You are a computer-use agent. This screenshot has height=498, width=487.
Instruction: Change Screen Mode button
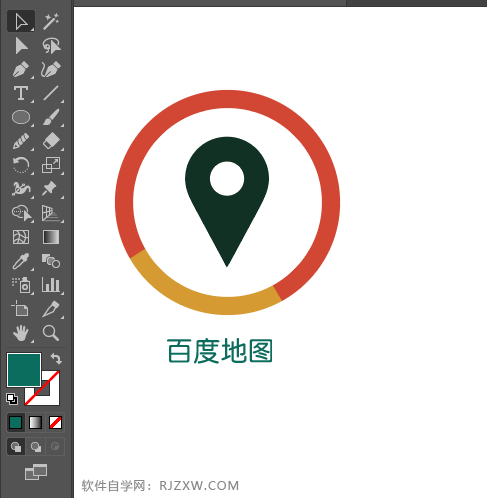click(36, 472)
